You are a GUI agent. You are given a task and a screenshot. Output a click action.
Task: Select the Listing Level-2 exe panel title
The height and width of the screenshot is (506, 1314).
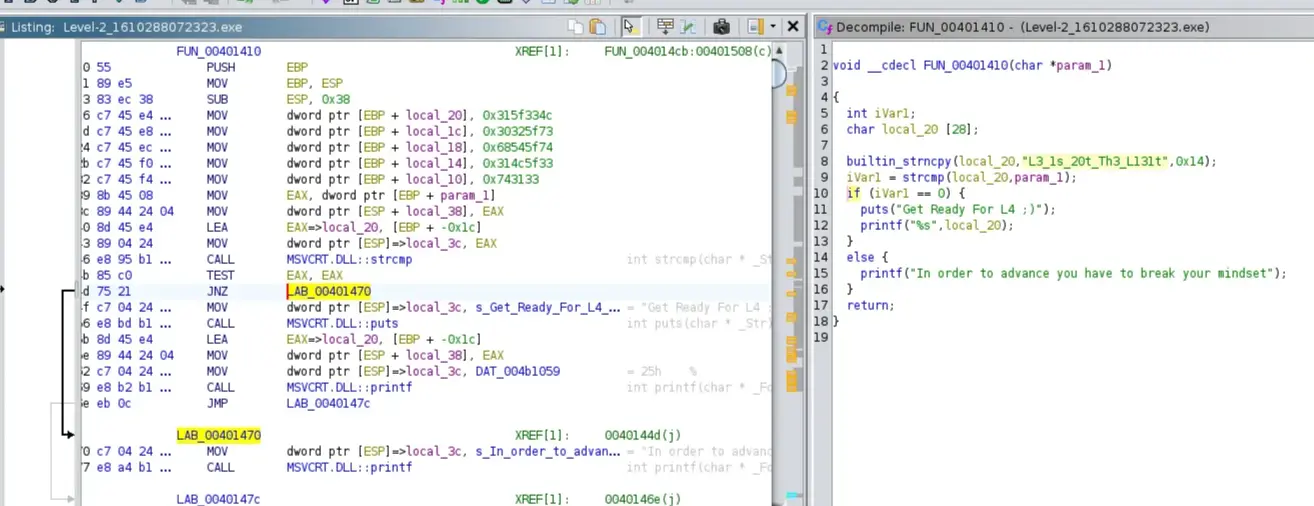(126, 28)
